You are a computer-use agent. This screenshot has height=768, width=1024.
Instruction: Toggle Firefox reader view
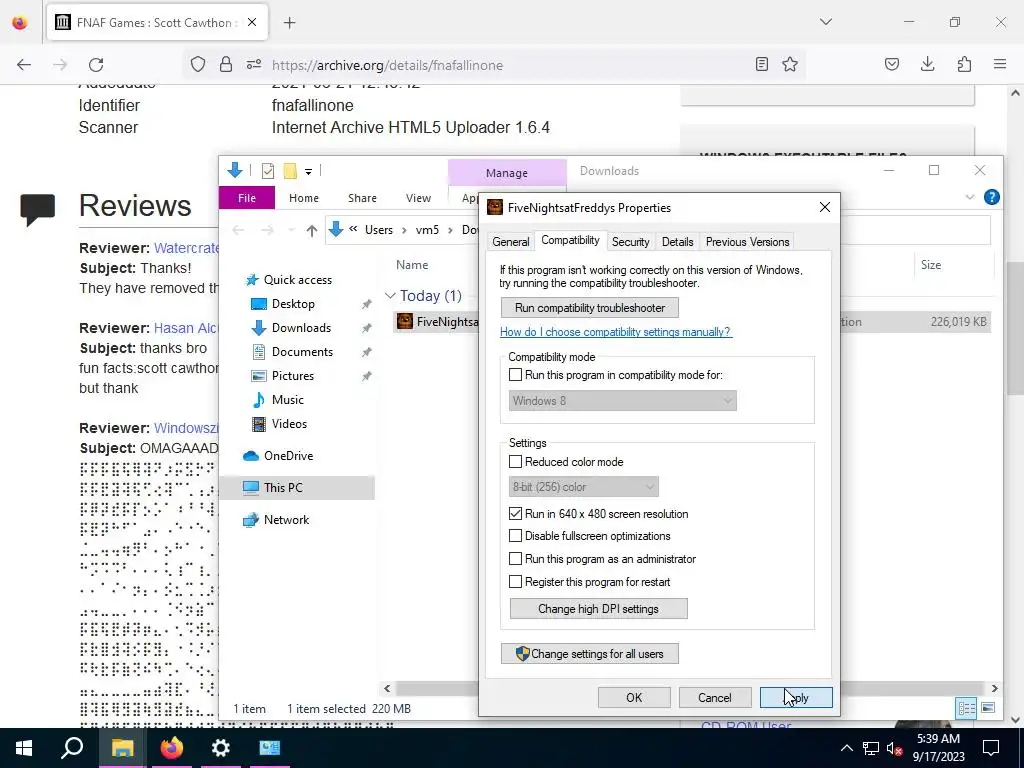coord(761,64)
